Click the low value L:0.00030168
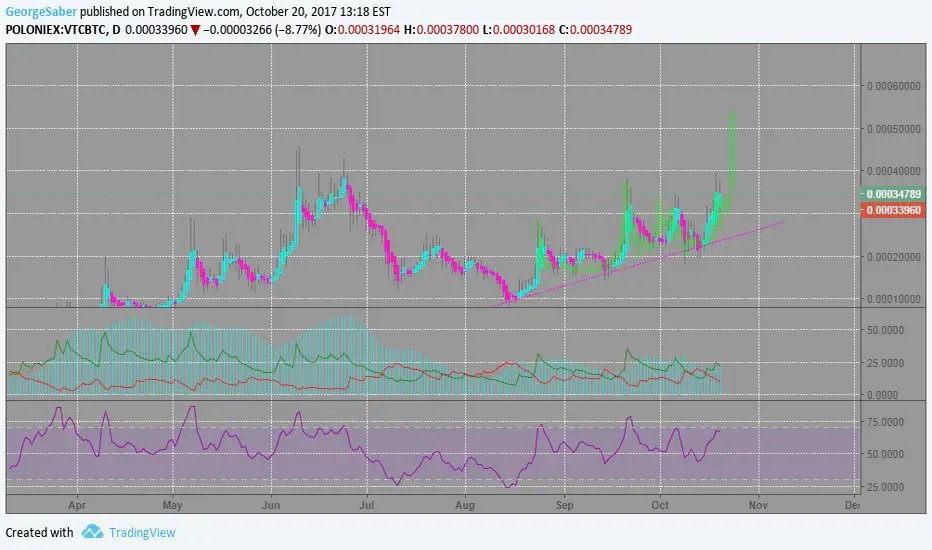The width and height of the screenshot is (932, 550). tap(519, 30)
